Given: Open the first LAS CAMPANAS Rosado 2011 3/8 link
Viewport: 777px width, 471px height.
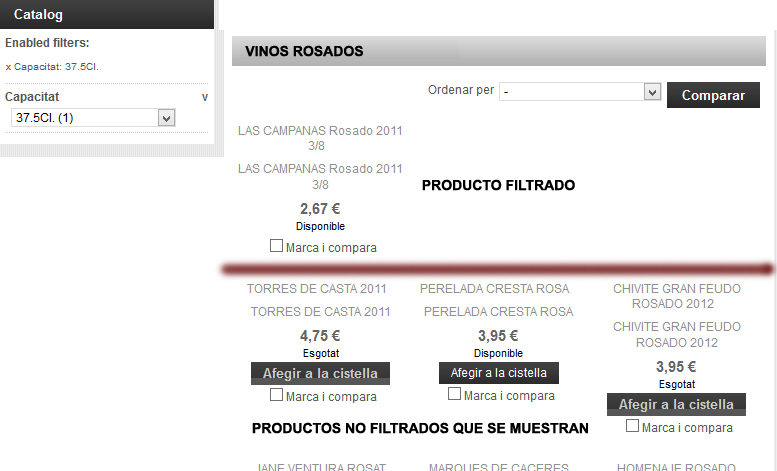Looking at the screenshot, I should coord(320,138).
